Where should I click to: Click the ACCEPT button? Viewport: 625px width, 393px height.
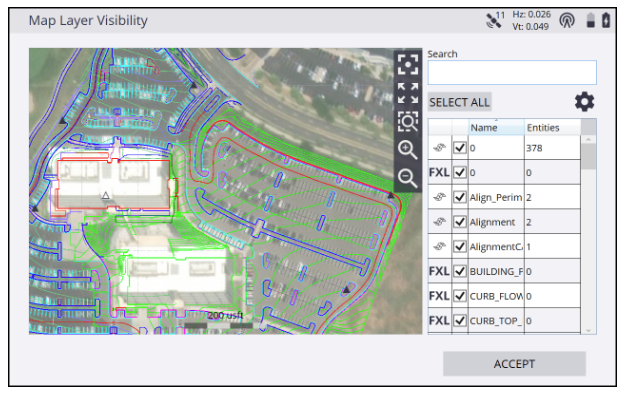[514, 364]
